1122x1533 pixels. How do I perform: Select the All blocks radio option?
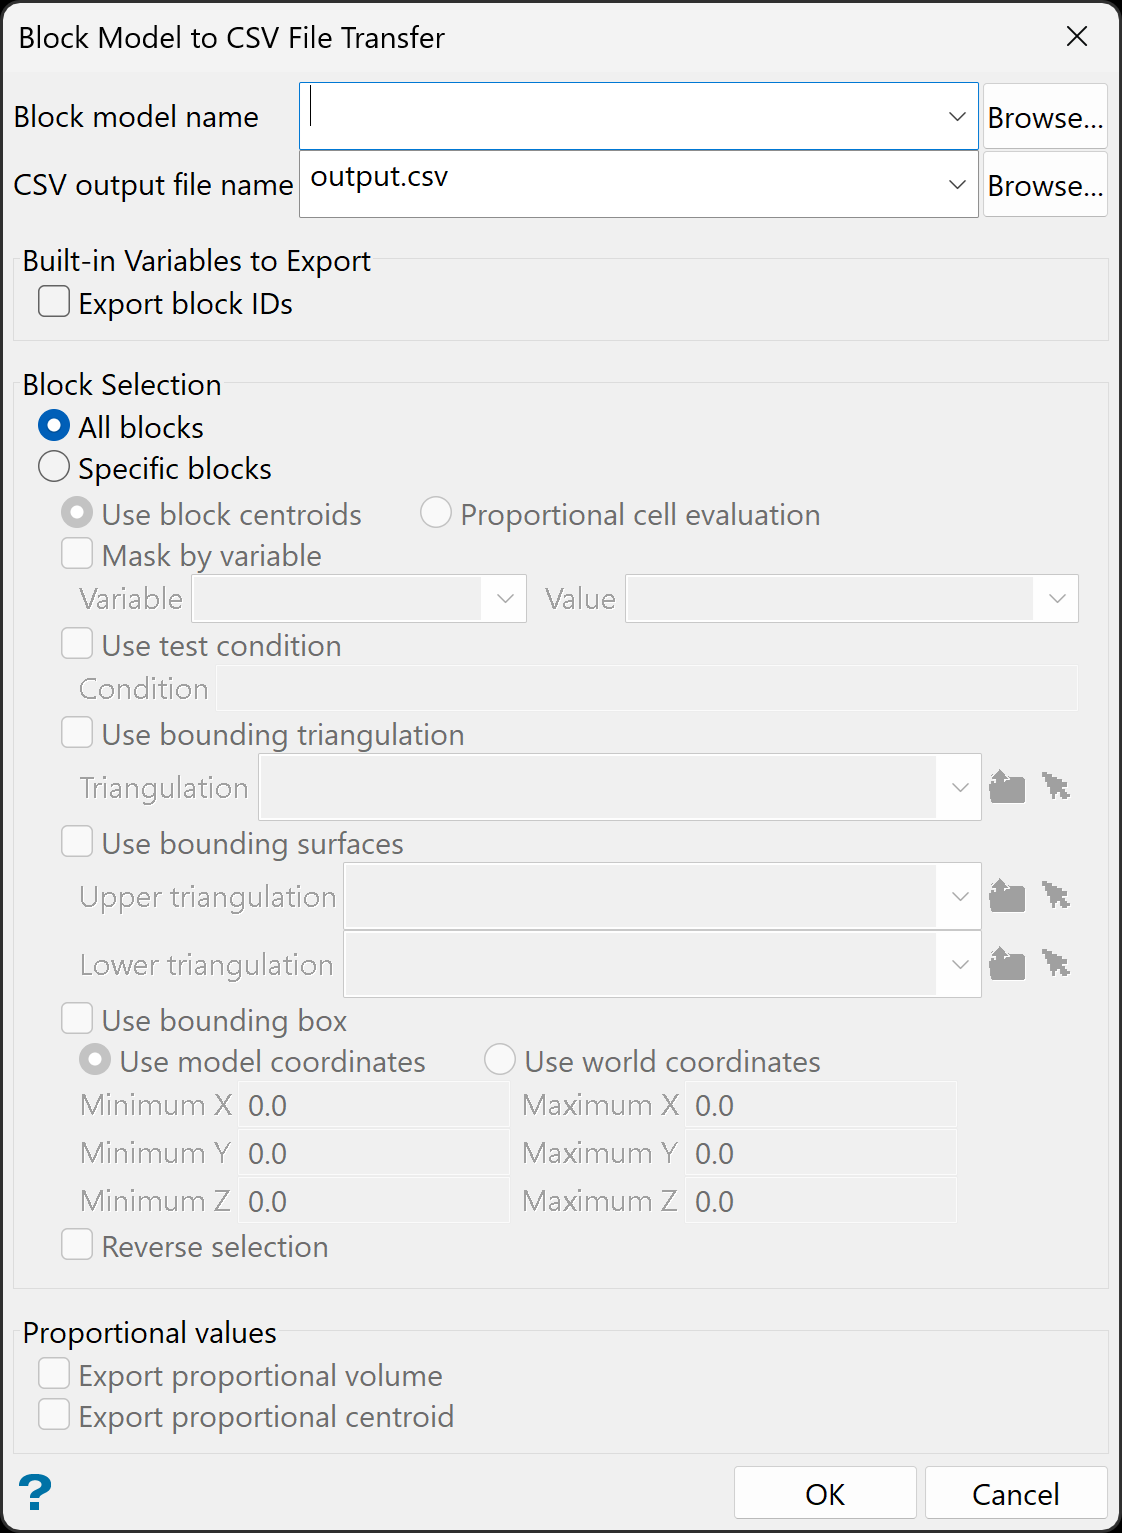click(54, 426)
